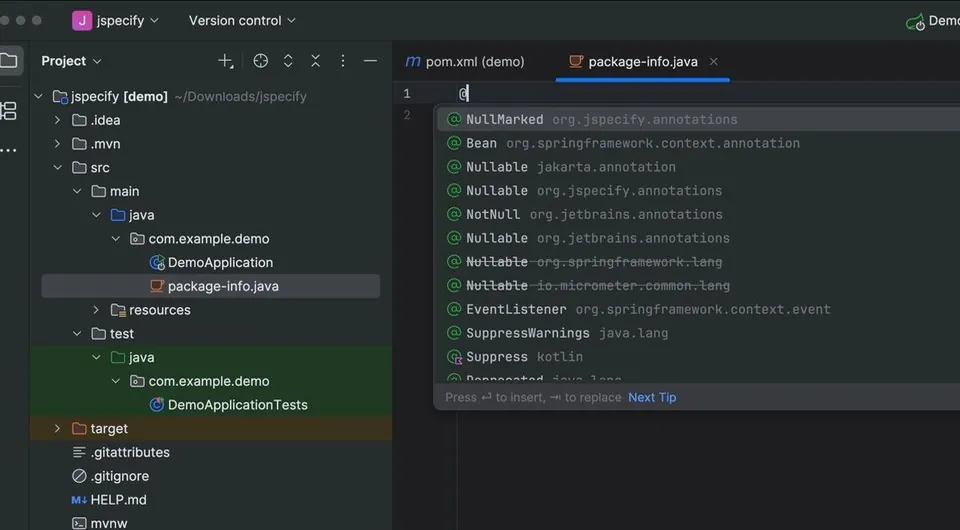
Task: Choose deprecated Nullable io.micrometer.common.lang completion
Action: pyautogui.click(x=698, y=286)
